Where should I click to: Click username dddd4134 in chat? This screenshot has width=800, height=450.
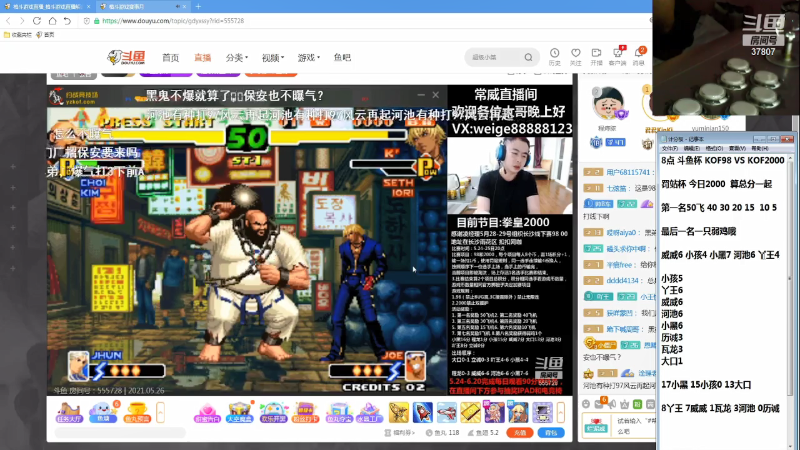pyautogui.click(x=622, y=281)
